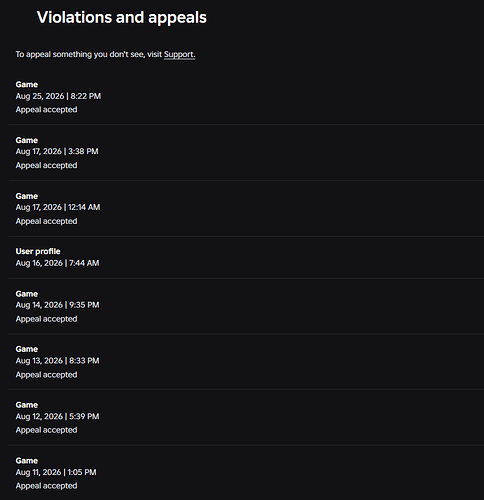Click the Aug 11, 2026 1:05 PM timestamp
This screenshot has width=484, height=500.
(56, 472)
